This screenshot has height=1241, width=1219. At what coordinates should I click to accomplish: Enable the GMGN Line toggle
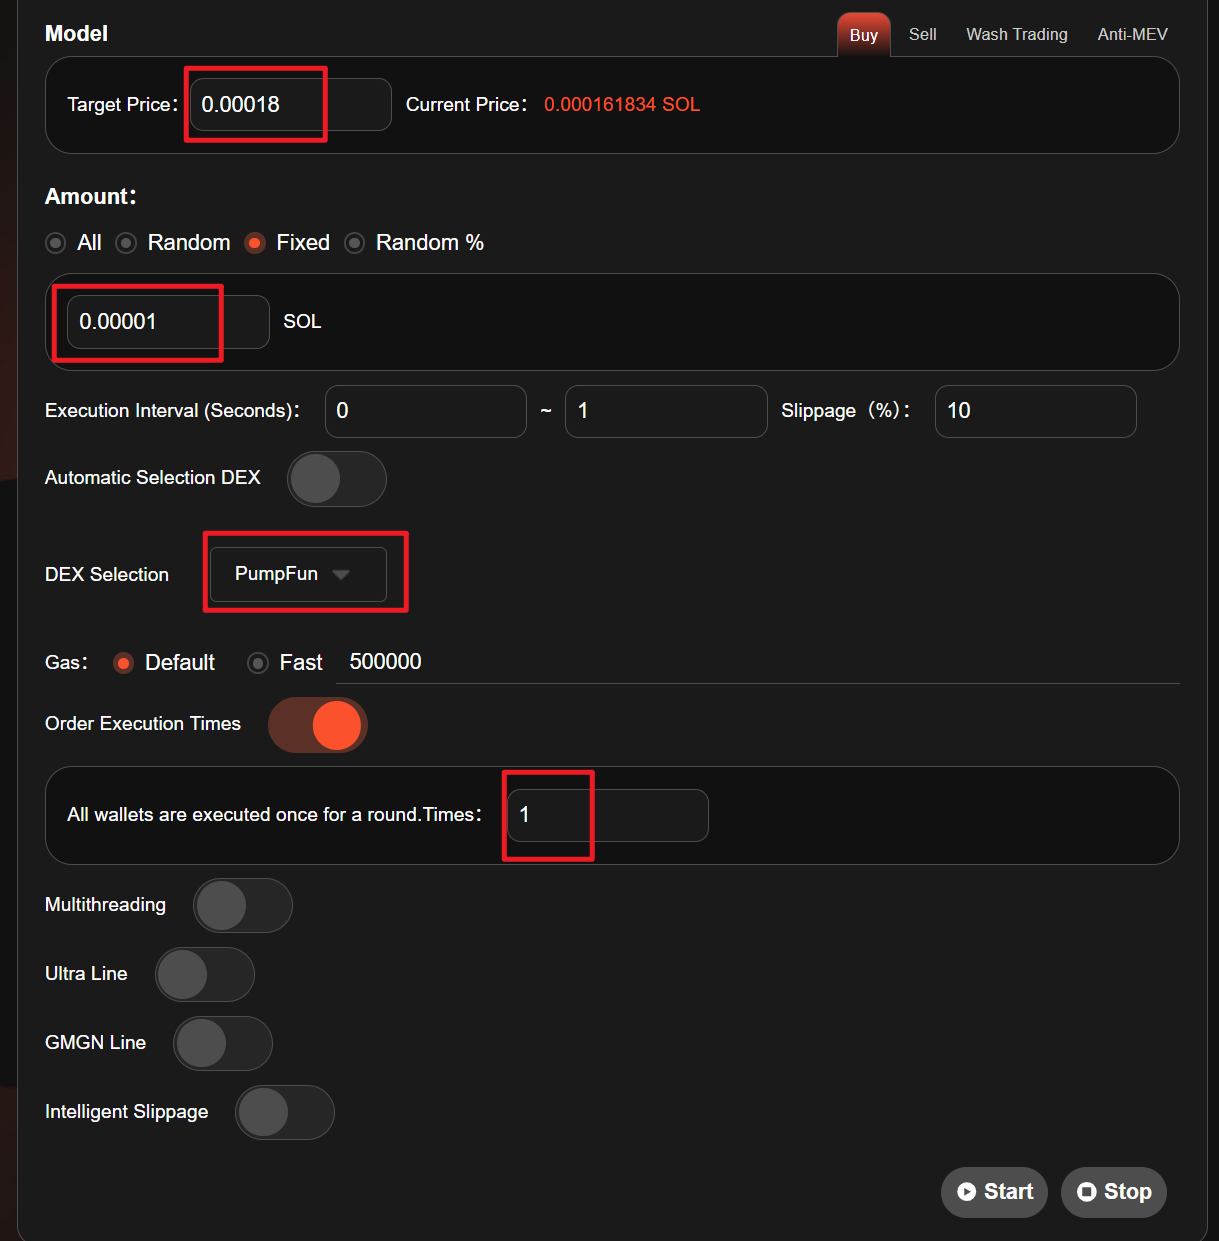coord(222,1043)
